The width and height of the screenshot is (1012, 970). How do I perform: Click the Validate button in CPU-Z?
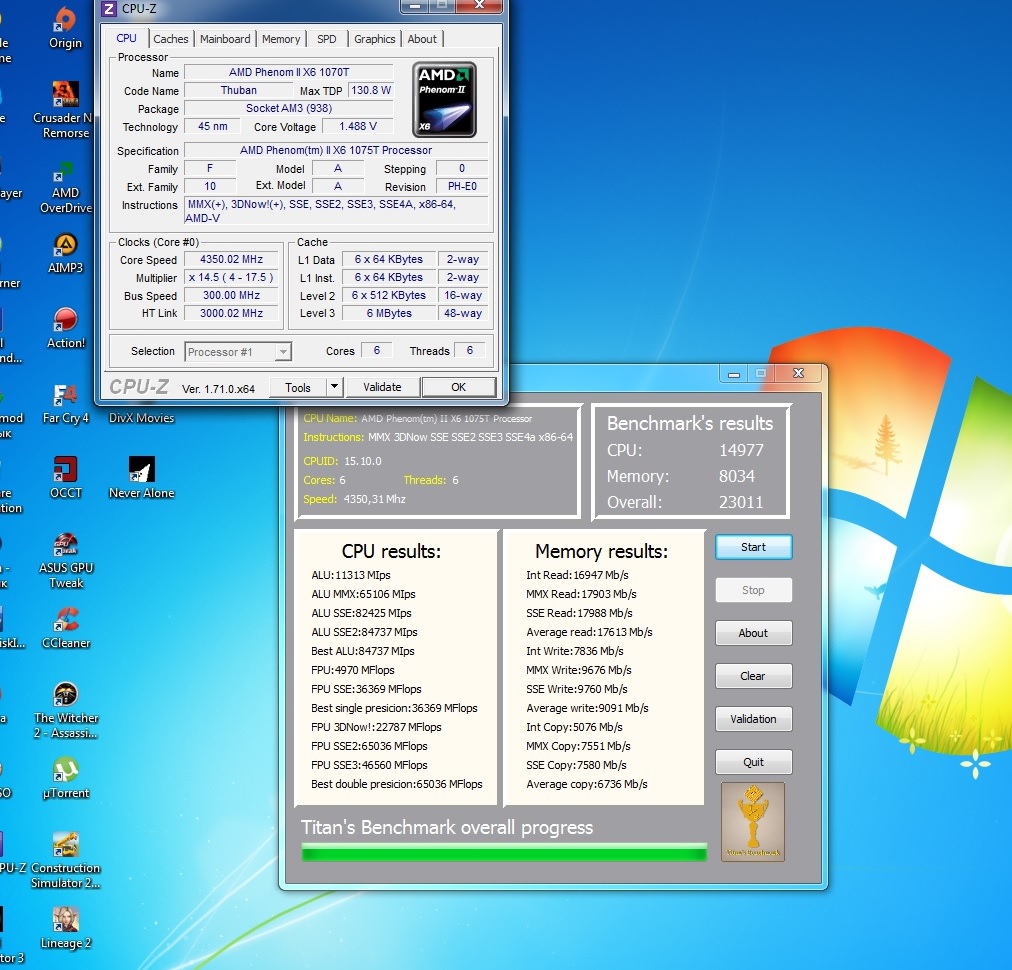click(x=382, y=387)
